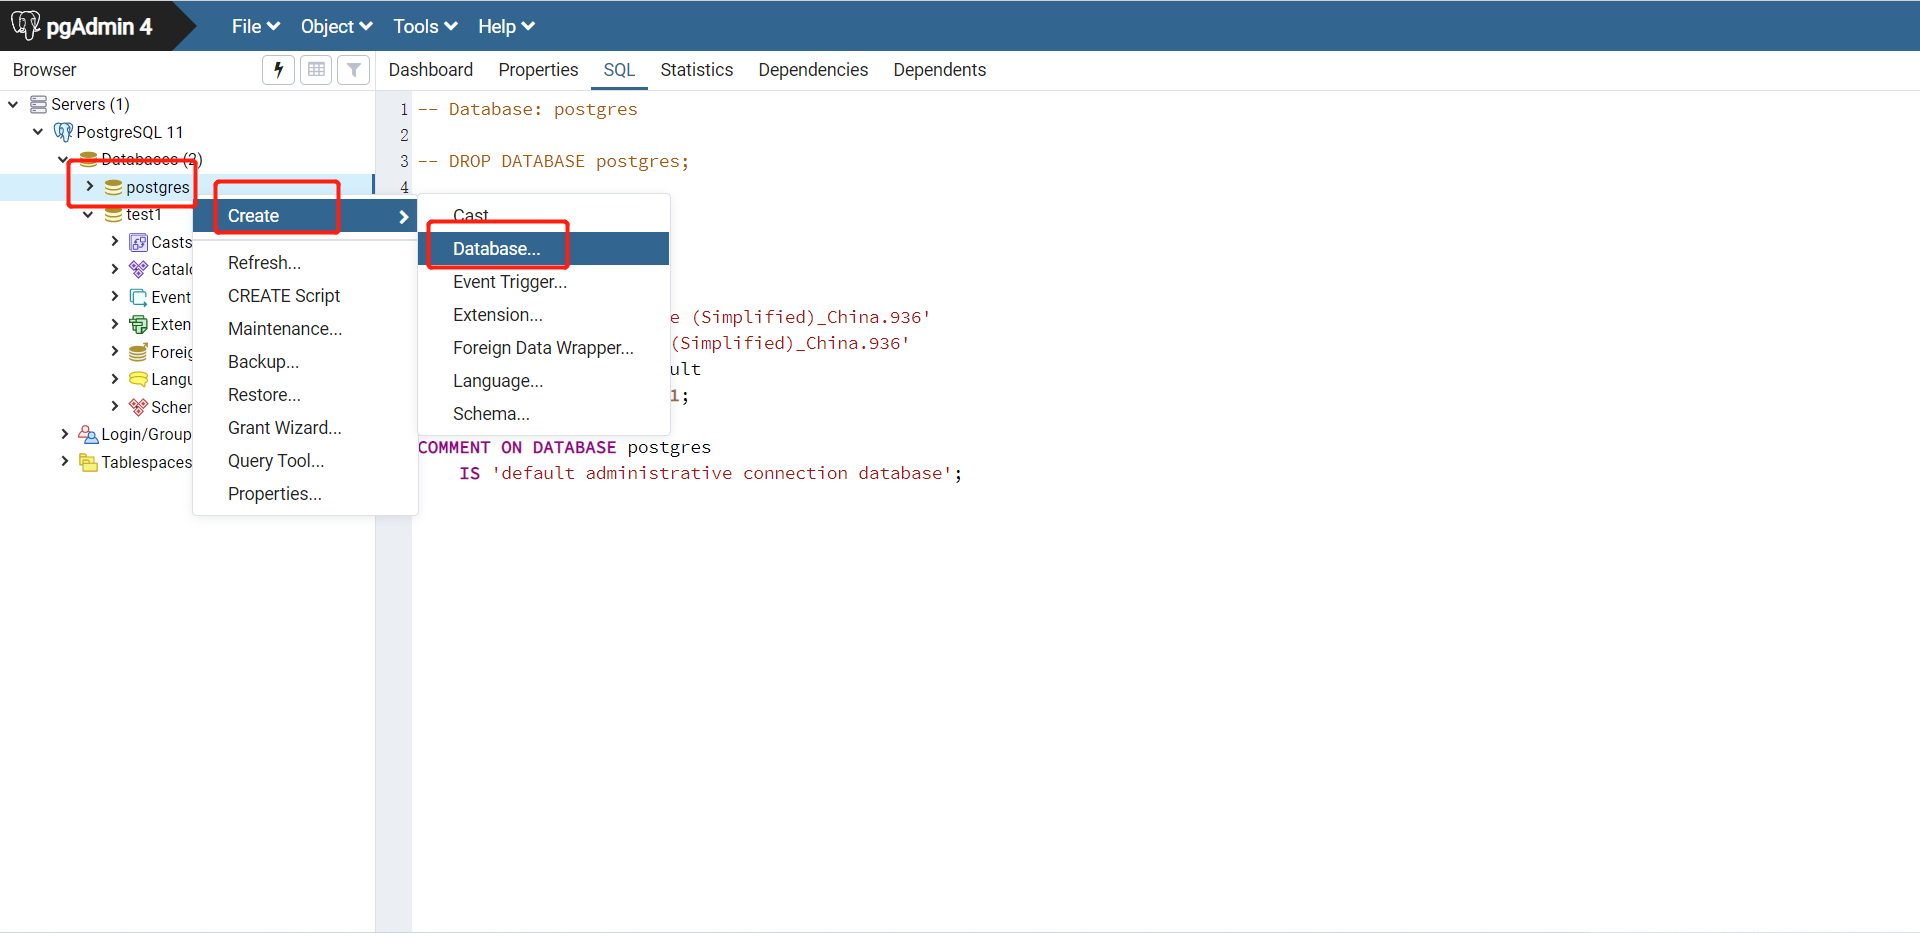Viewport: 1920px width, 933px height.
Task: Switch to the Dashboard tab
Action: pyautogui.click(x=431, y=70)
